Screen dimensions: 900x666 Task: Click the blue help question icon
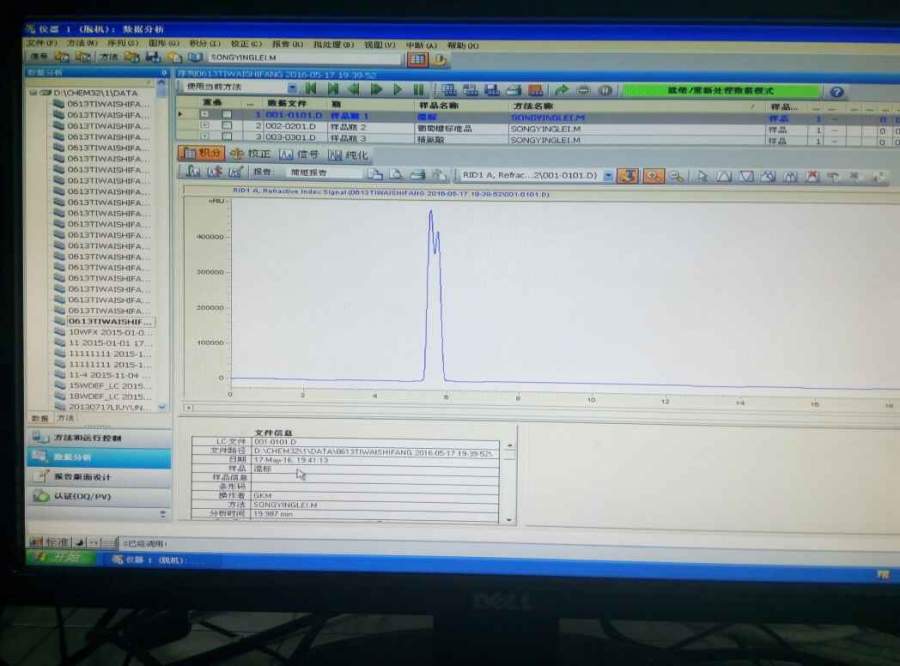coord(836,92)
